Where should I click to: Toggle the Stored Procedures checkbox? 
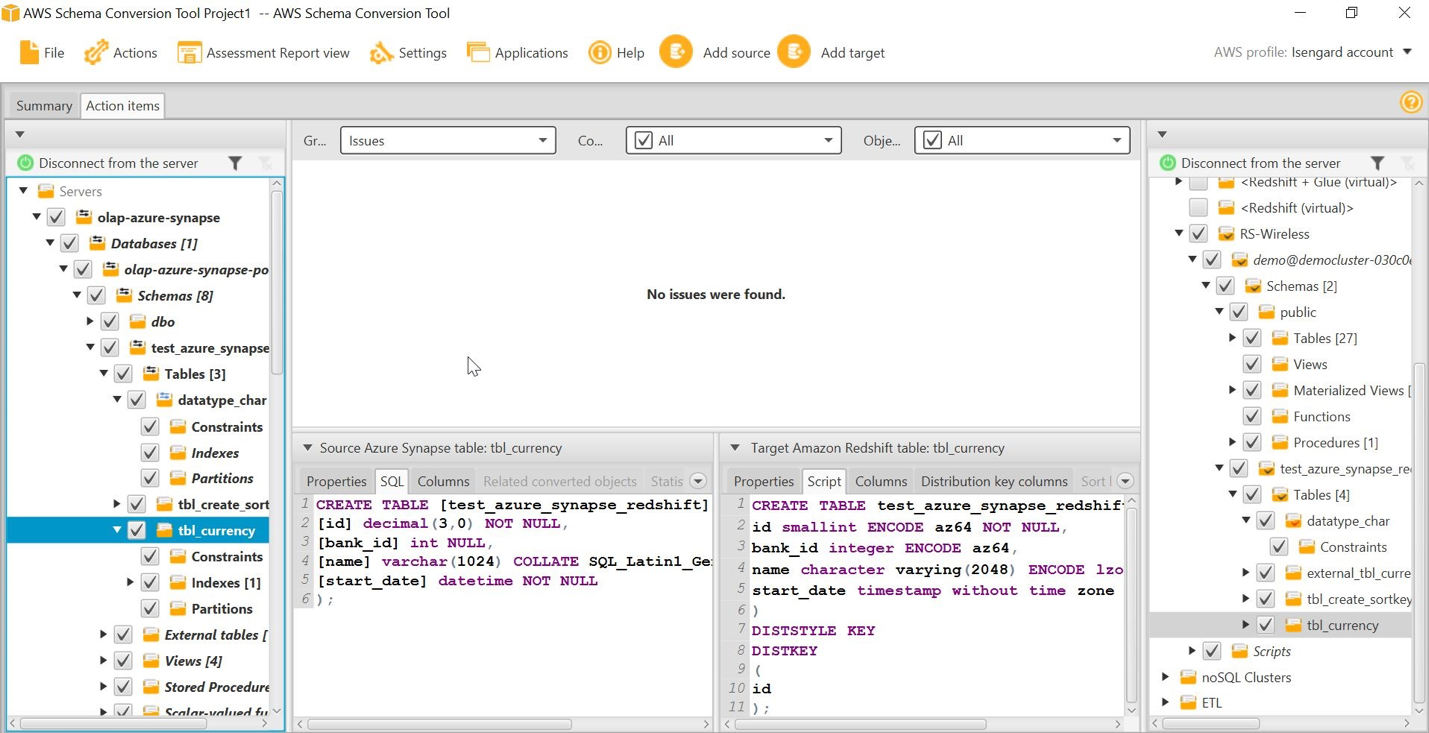point(123,687)
